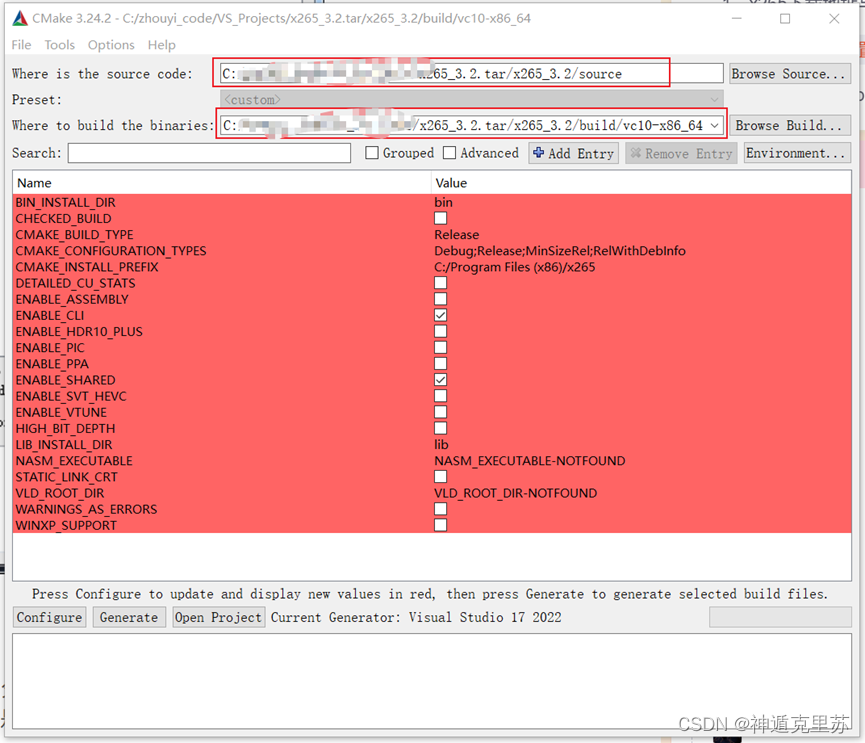The width and height of the screenshot is (865, 743).
Task: Click the Generate button
Action: click(129, 617)
